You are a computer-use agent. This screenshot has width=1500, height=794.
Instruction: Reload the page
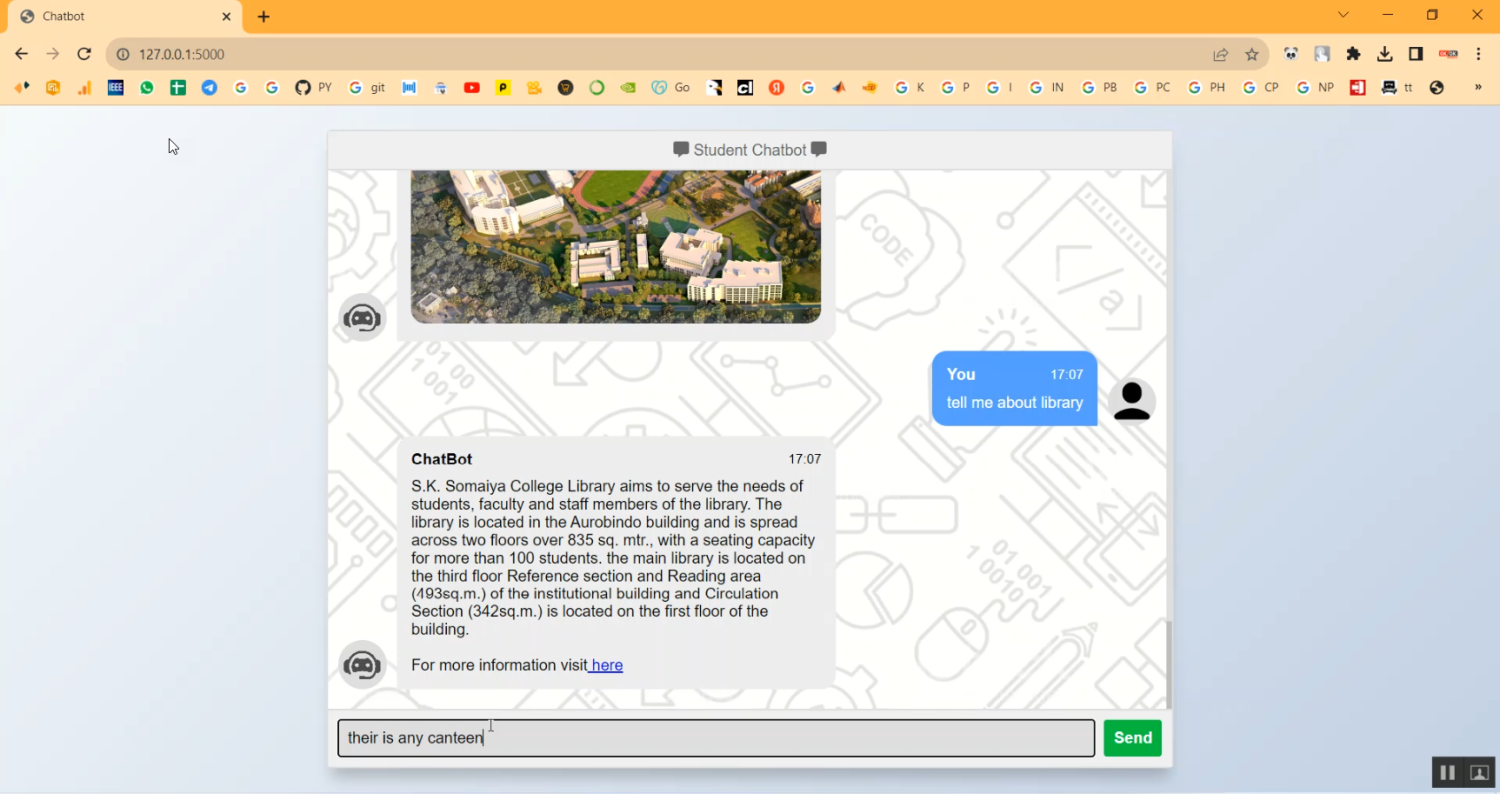click(84, 54)
